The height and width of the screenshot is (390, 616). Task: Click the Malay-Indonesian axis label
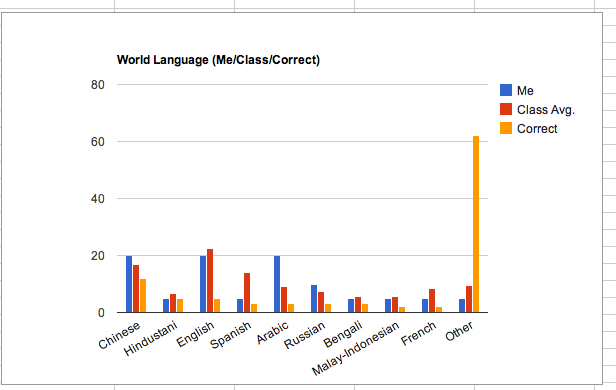(x=355, y=349)
